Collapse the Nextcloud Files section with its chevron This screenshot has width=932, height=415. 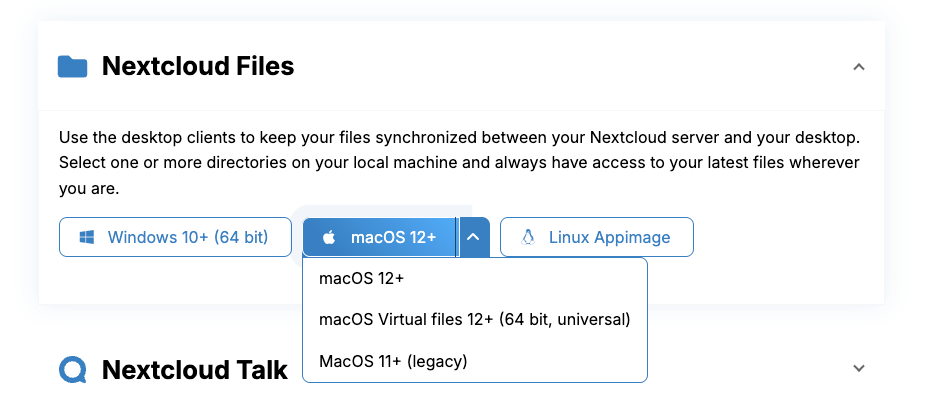click(x=858, y=67)
